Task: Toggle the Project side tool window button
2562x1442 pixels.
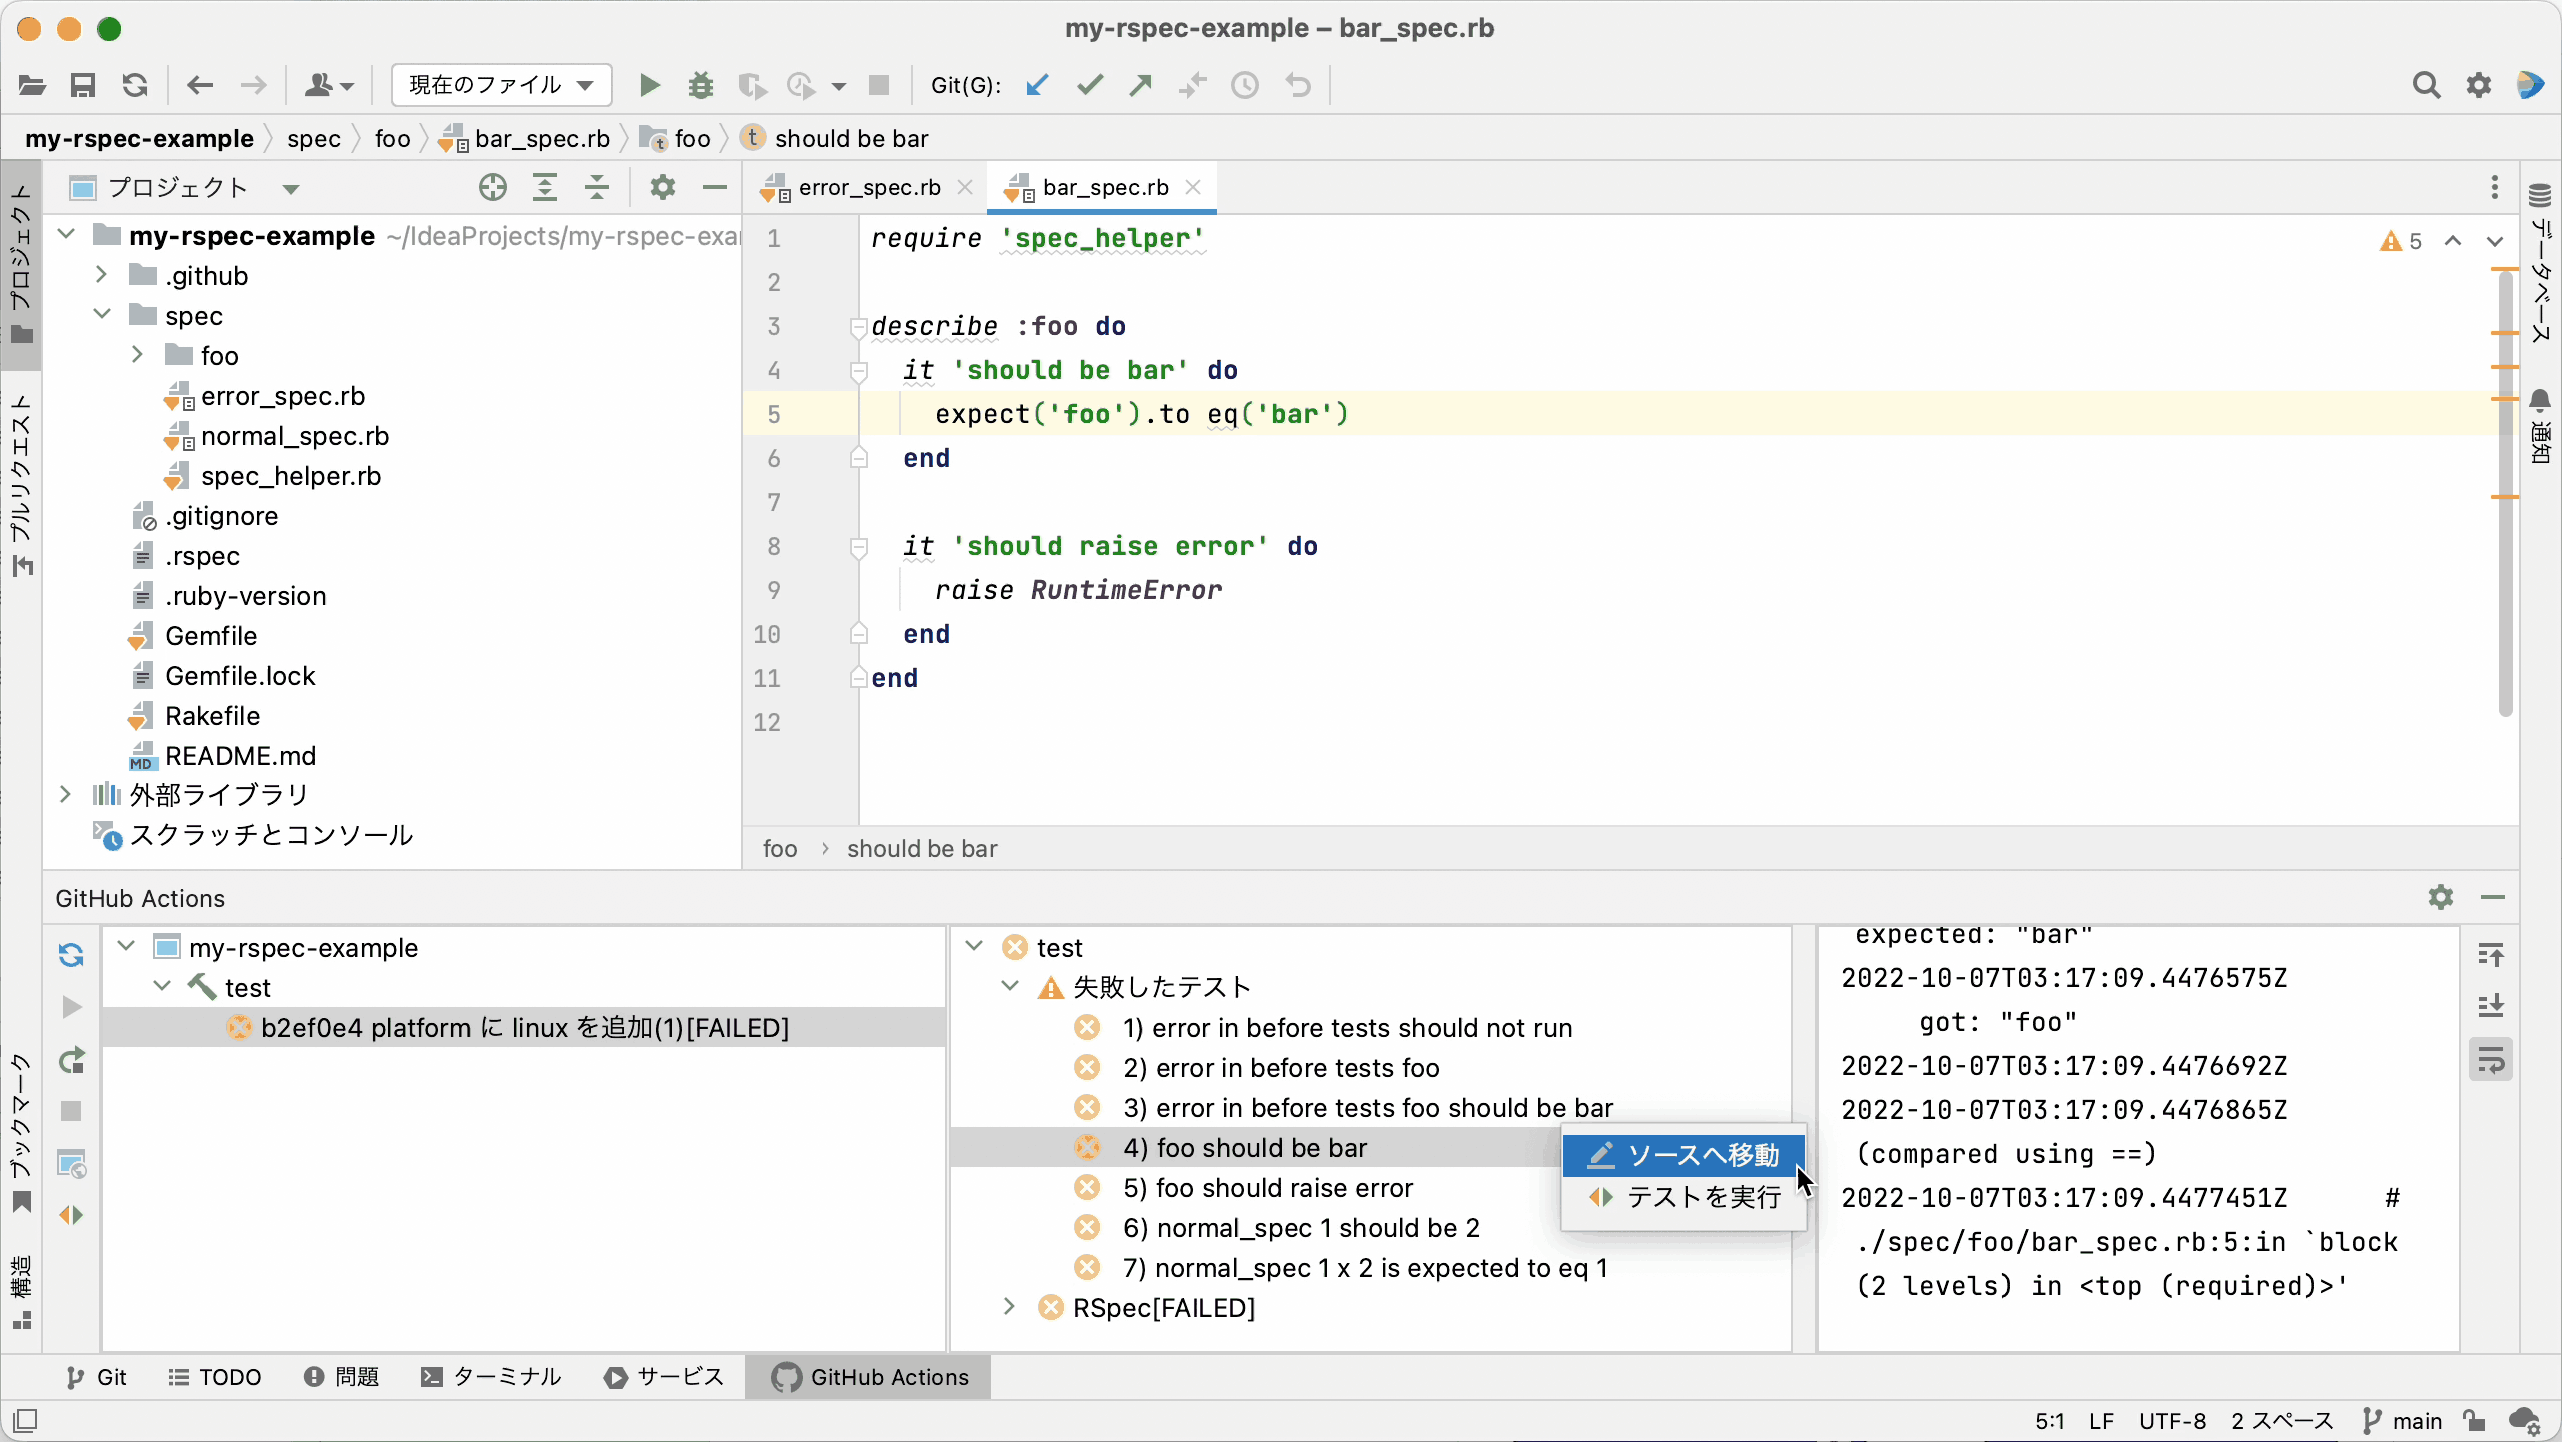Action: tap(21, 263)
